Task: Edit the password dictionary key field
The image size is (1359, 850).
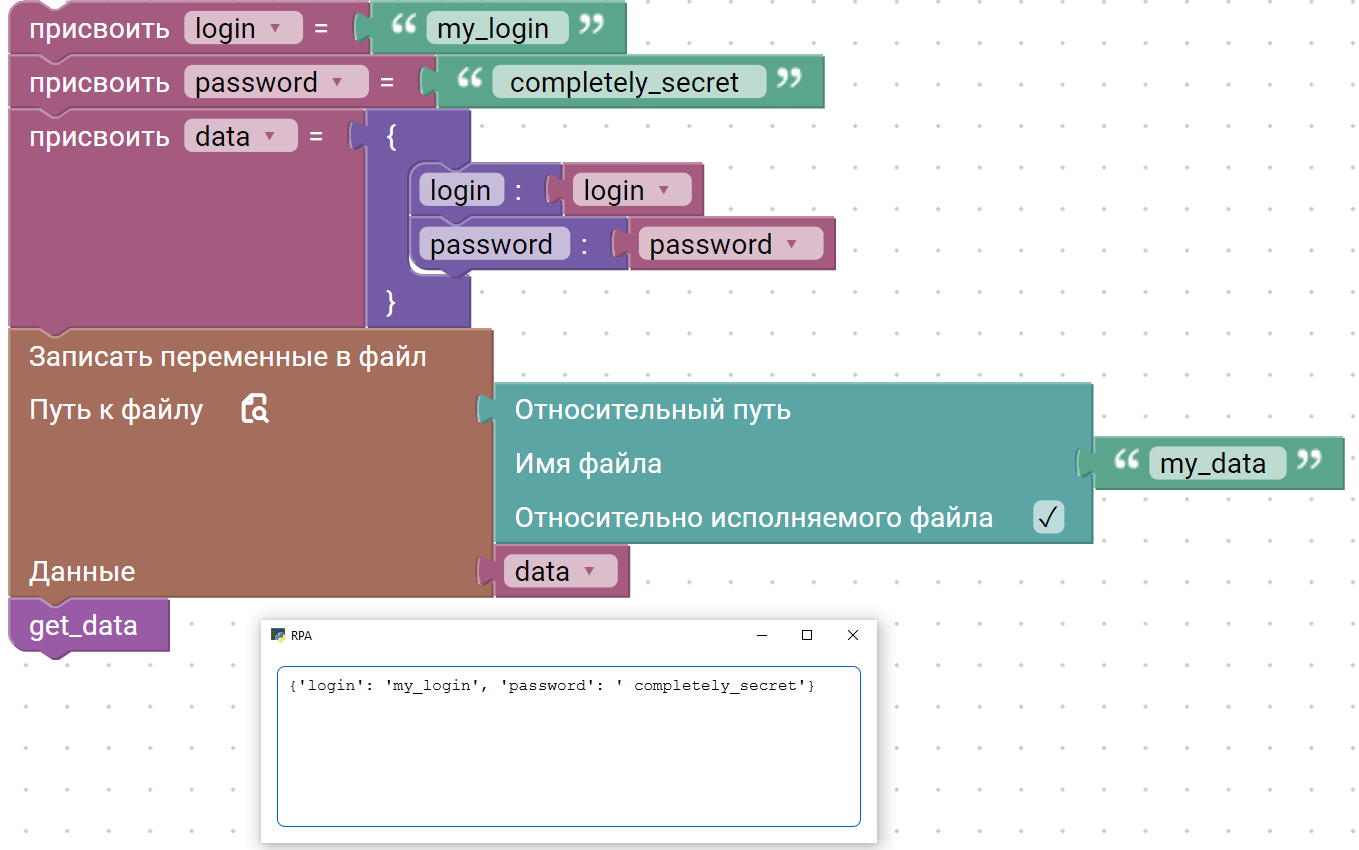Action: 492,244
